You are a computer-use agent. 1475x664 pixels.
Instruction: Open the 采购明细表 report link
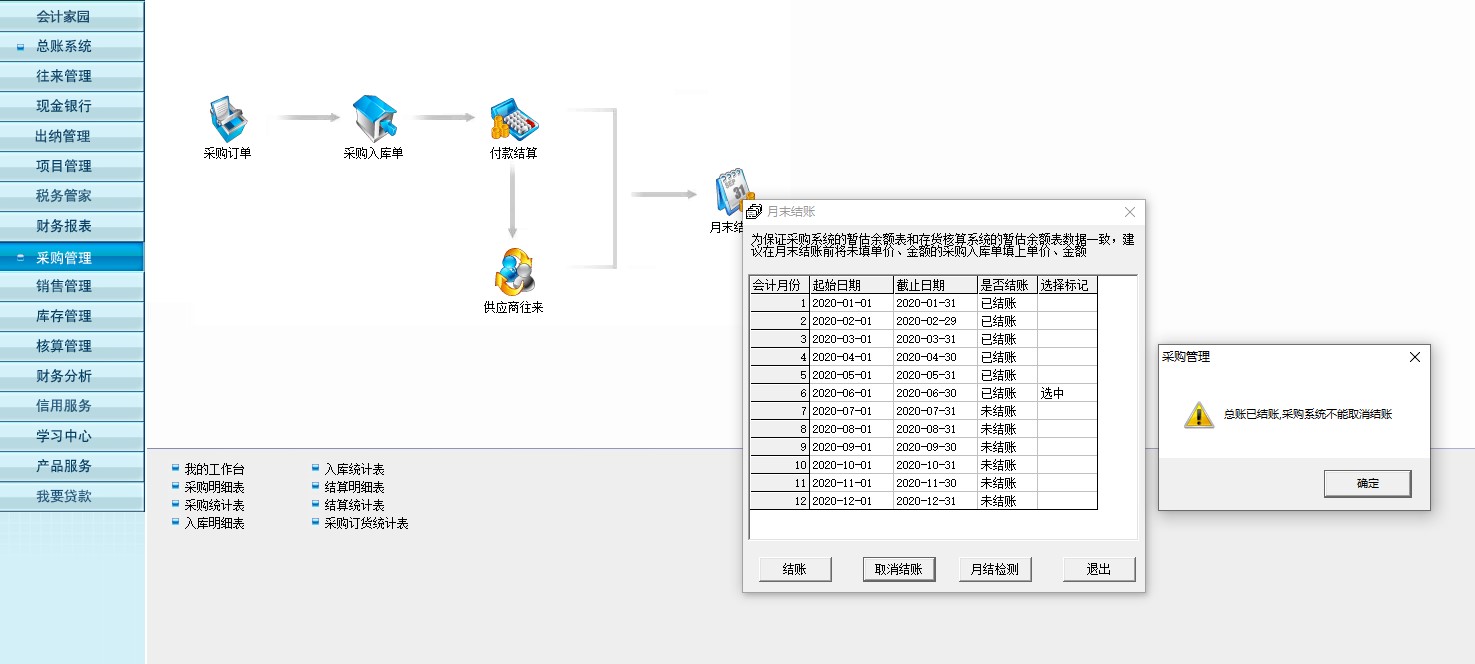pos(214,487)
